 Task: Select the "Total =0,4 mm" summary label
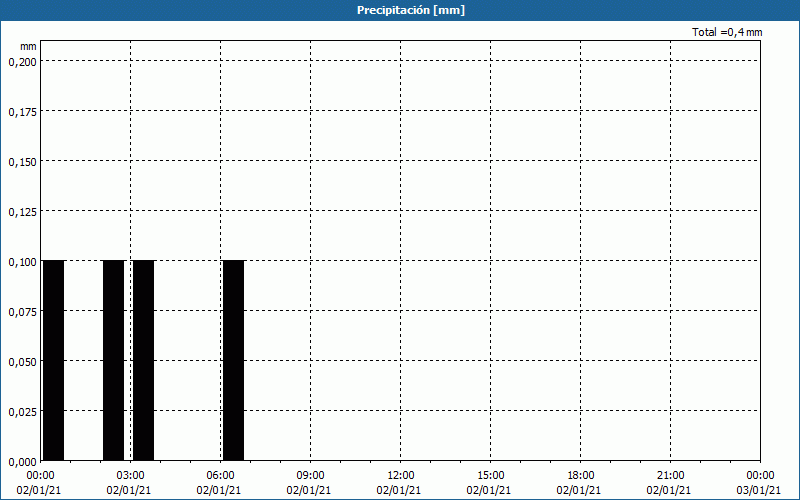(727, 32)
